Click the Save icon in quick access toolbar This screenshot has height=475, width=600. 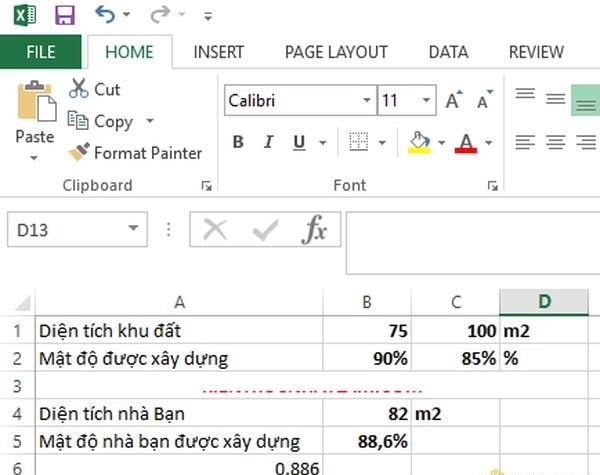65,15
